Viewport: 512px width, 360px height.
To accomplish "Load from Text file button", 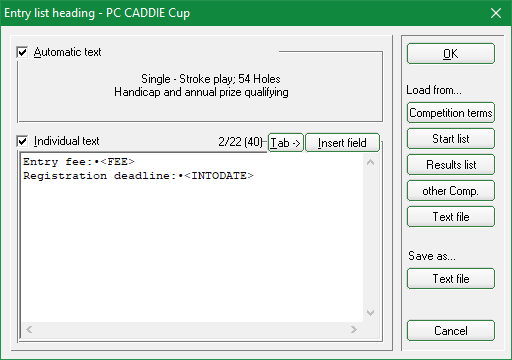I will click(x=451, y=217).
